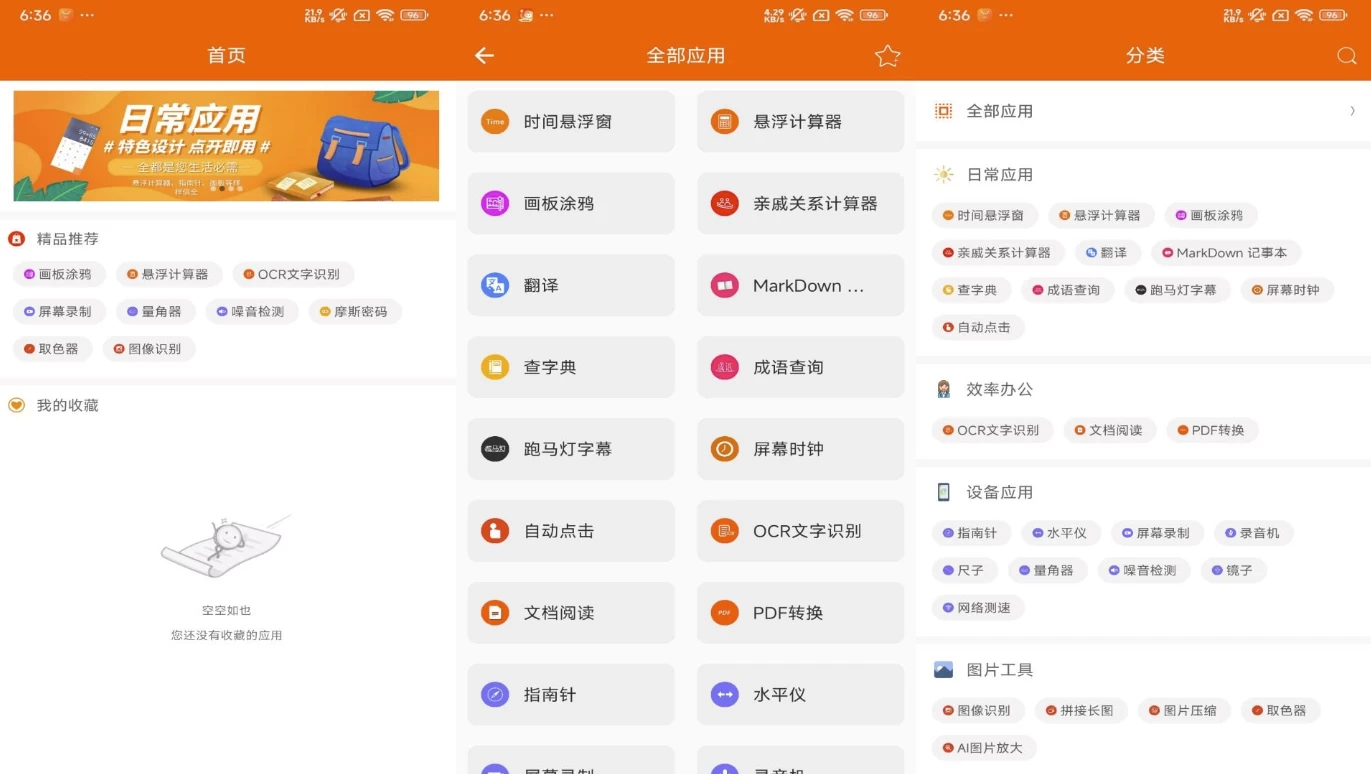1371x774 pixels.
Task: Launch 噪音检测 chip under 精品推荐
Action: point(251,312)
